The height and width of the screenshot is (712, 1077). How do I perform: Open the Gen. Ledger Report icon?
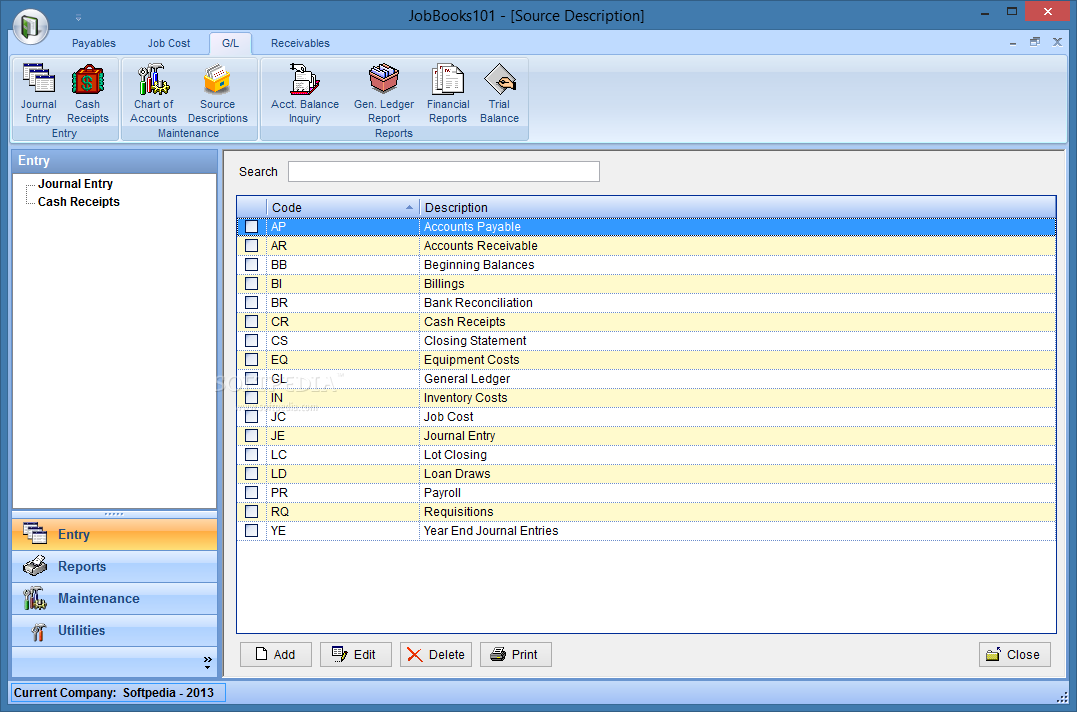coord(384,93)
